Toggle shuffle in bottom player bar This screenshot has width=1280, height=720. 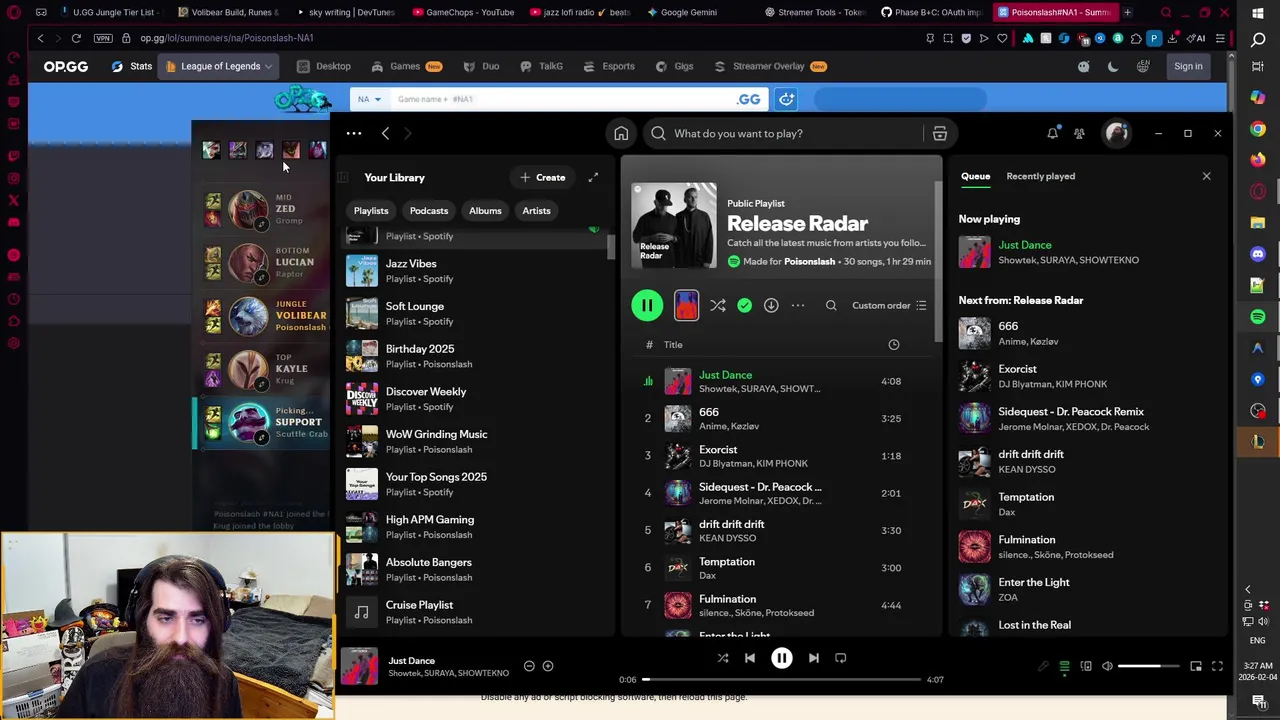click(x=723, y=658)
